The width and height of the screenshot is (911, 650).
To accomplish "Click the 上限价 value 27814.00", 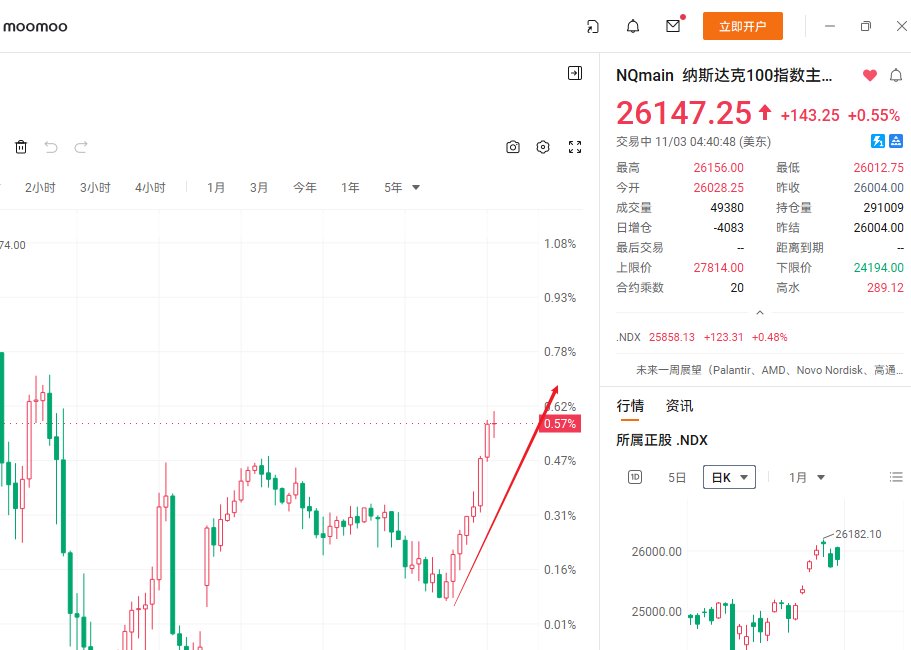I will [x=718, y=267].
